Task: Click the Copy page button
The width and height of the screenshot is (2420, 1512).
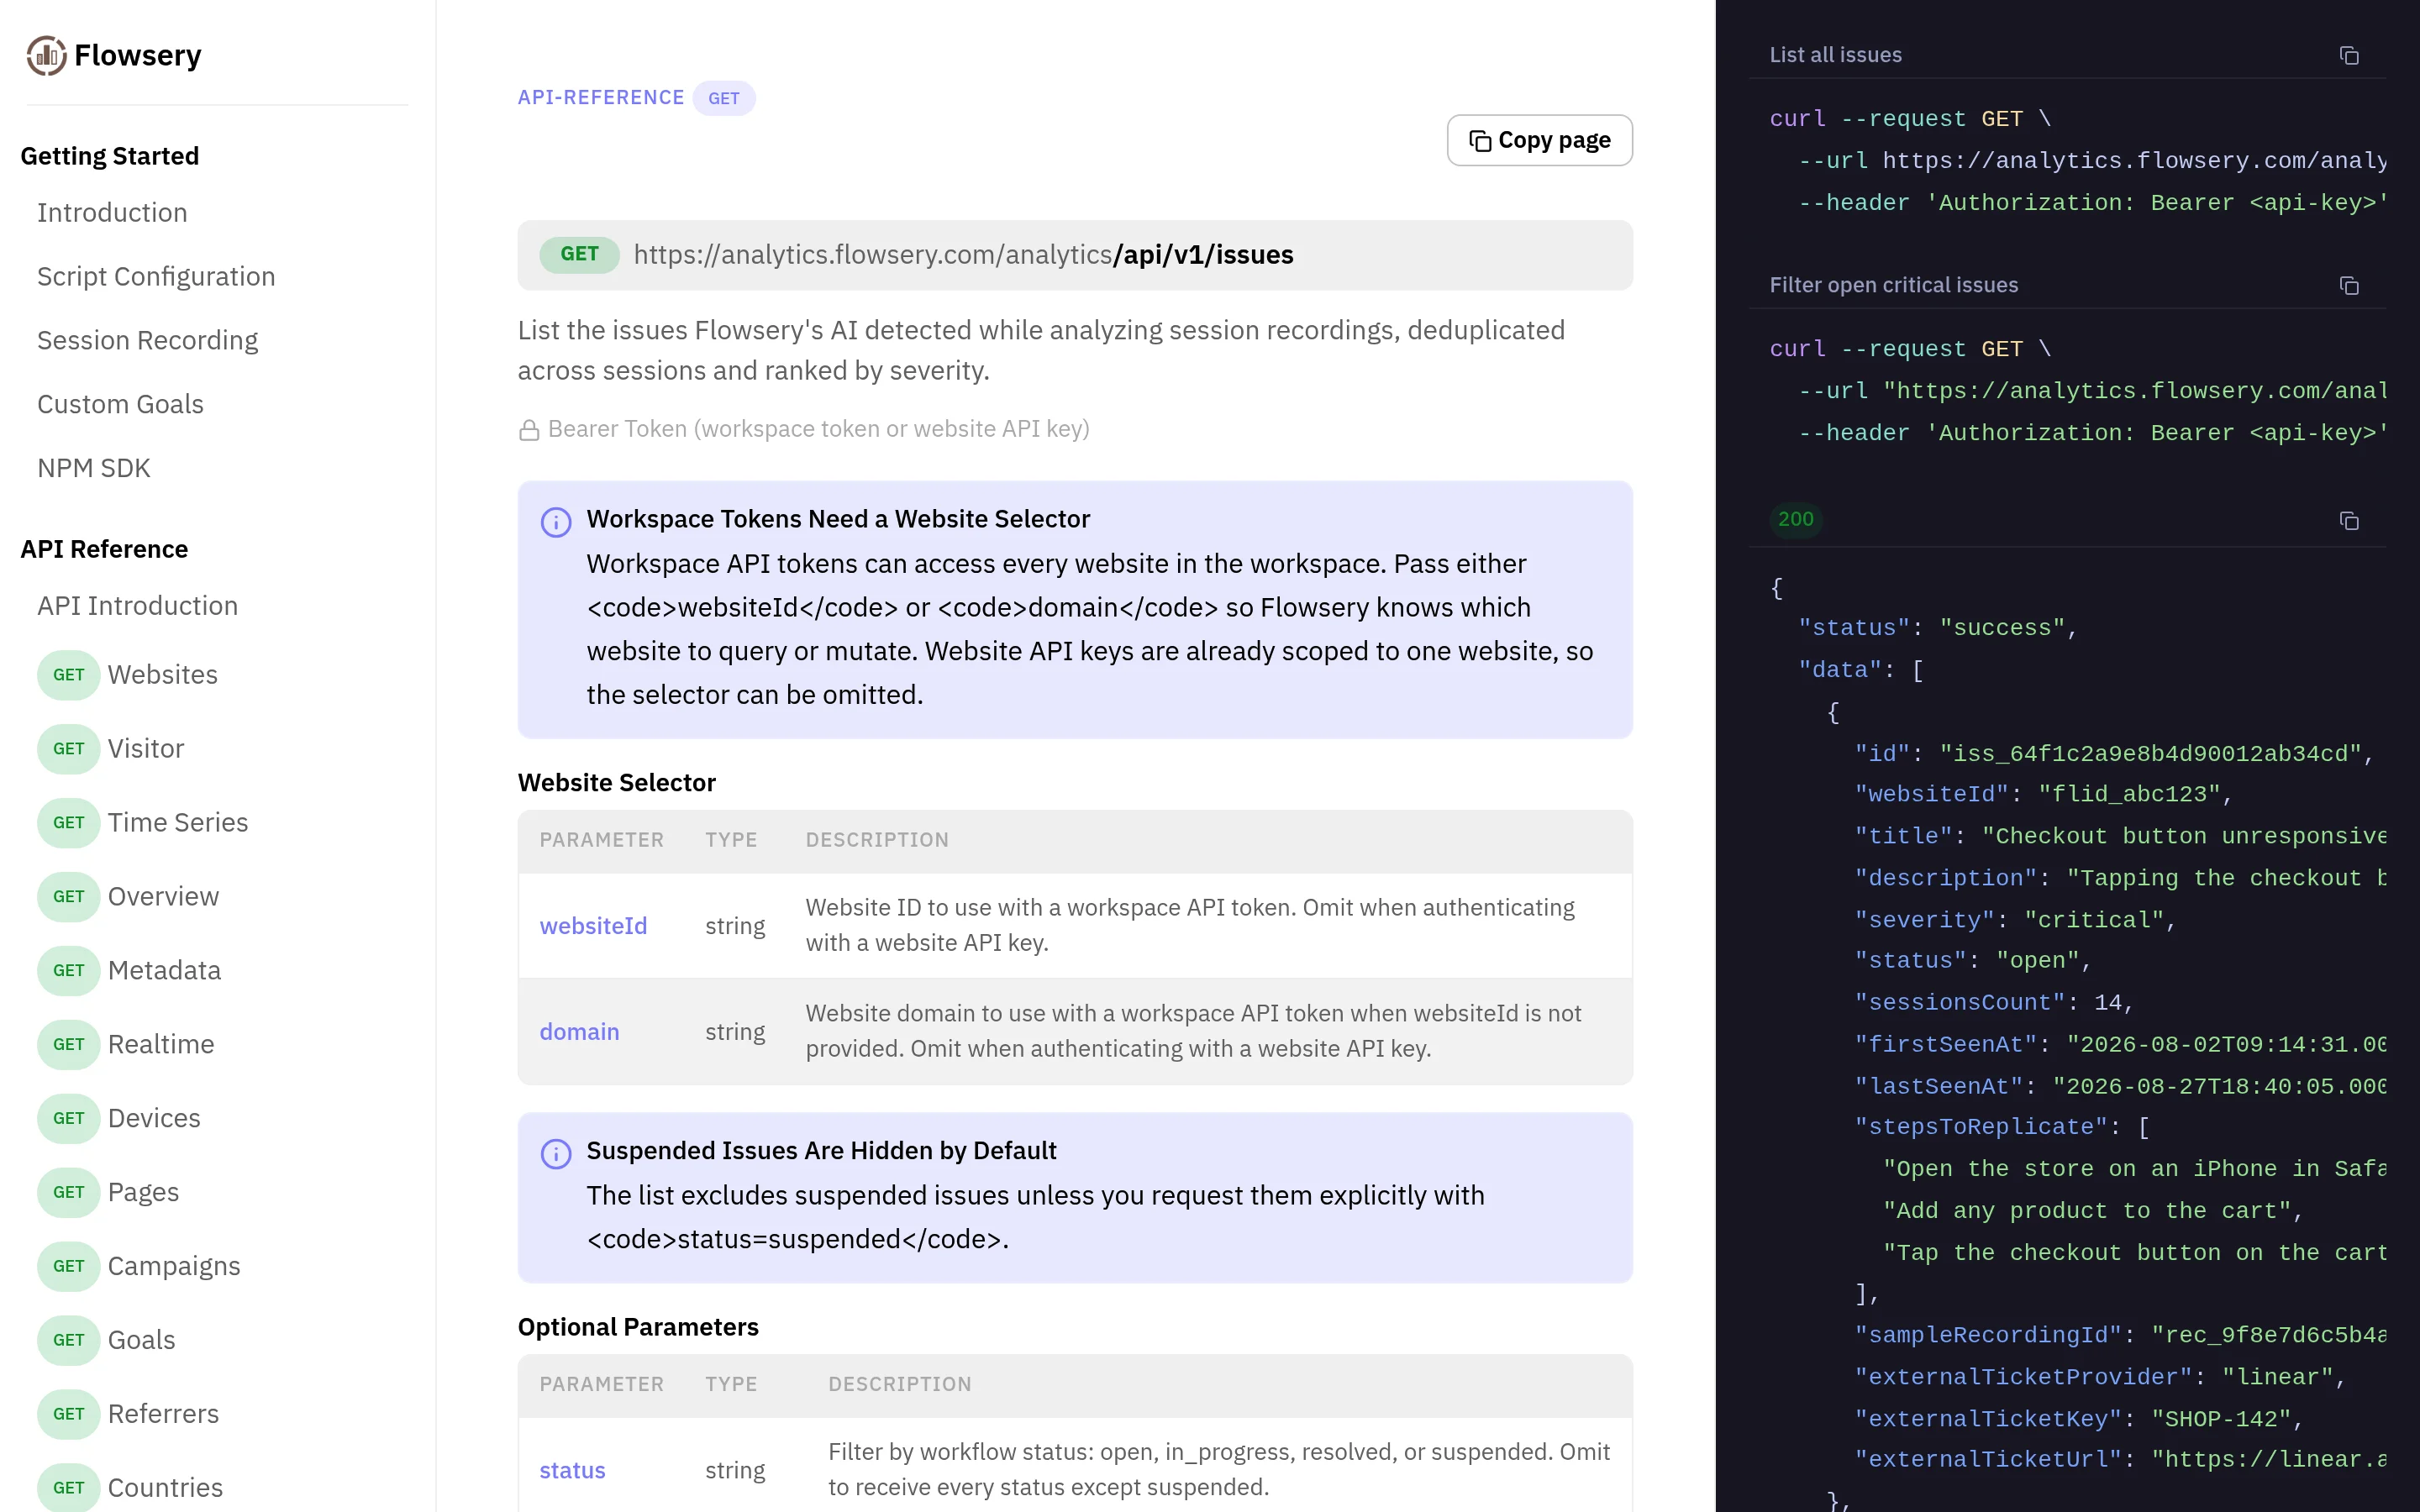Action: coord(1539,140)
